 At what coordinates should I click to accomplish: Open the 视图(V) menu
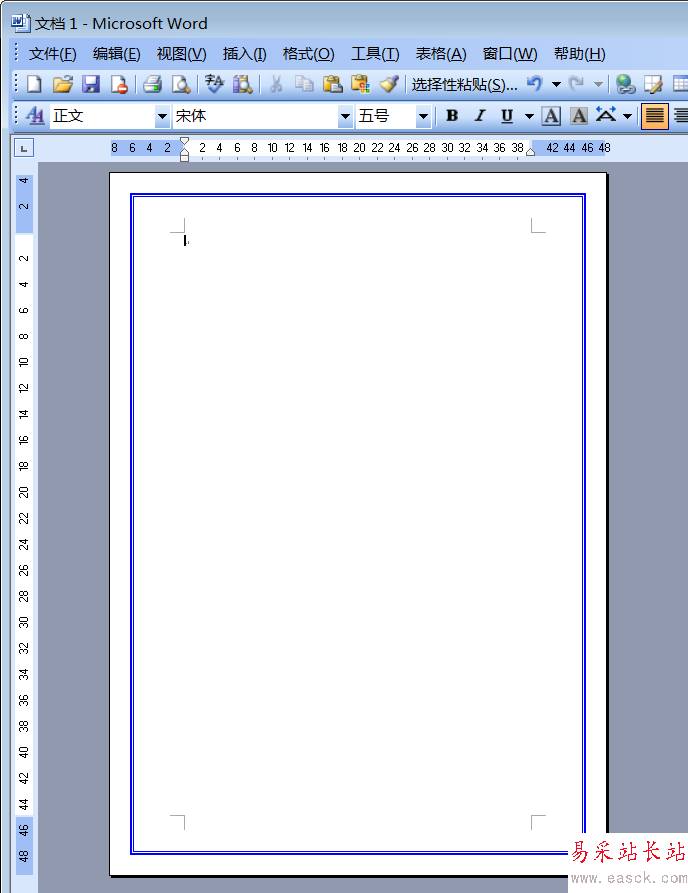[x=181, y=54]
